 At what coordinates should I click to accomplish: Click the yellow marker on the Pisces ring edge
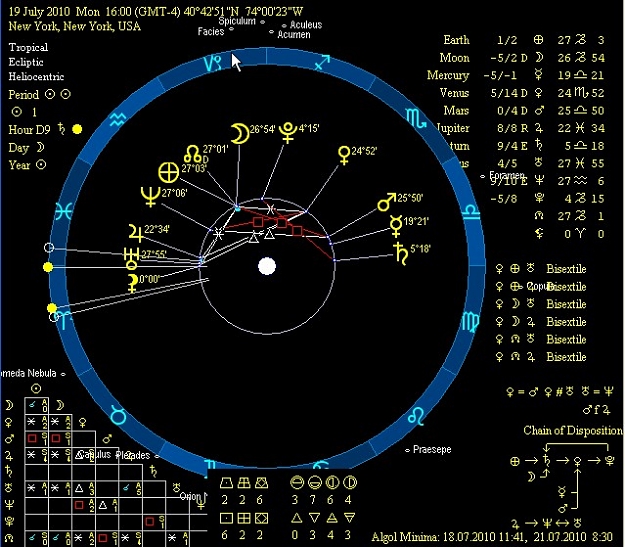point(48,267)
